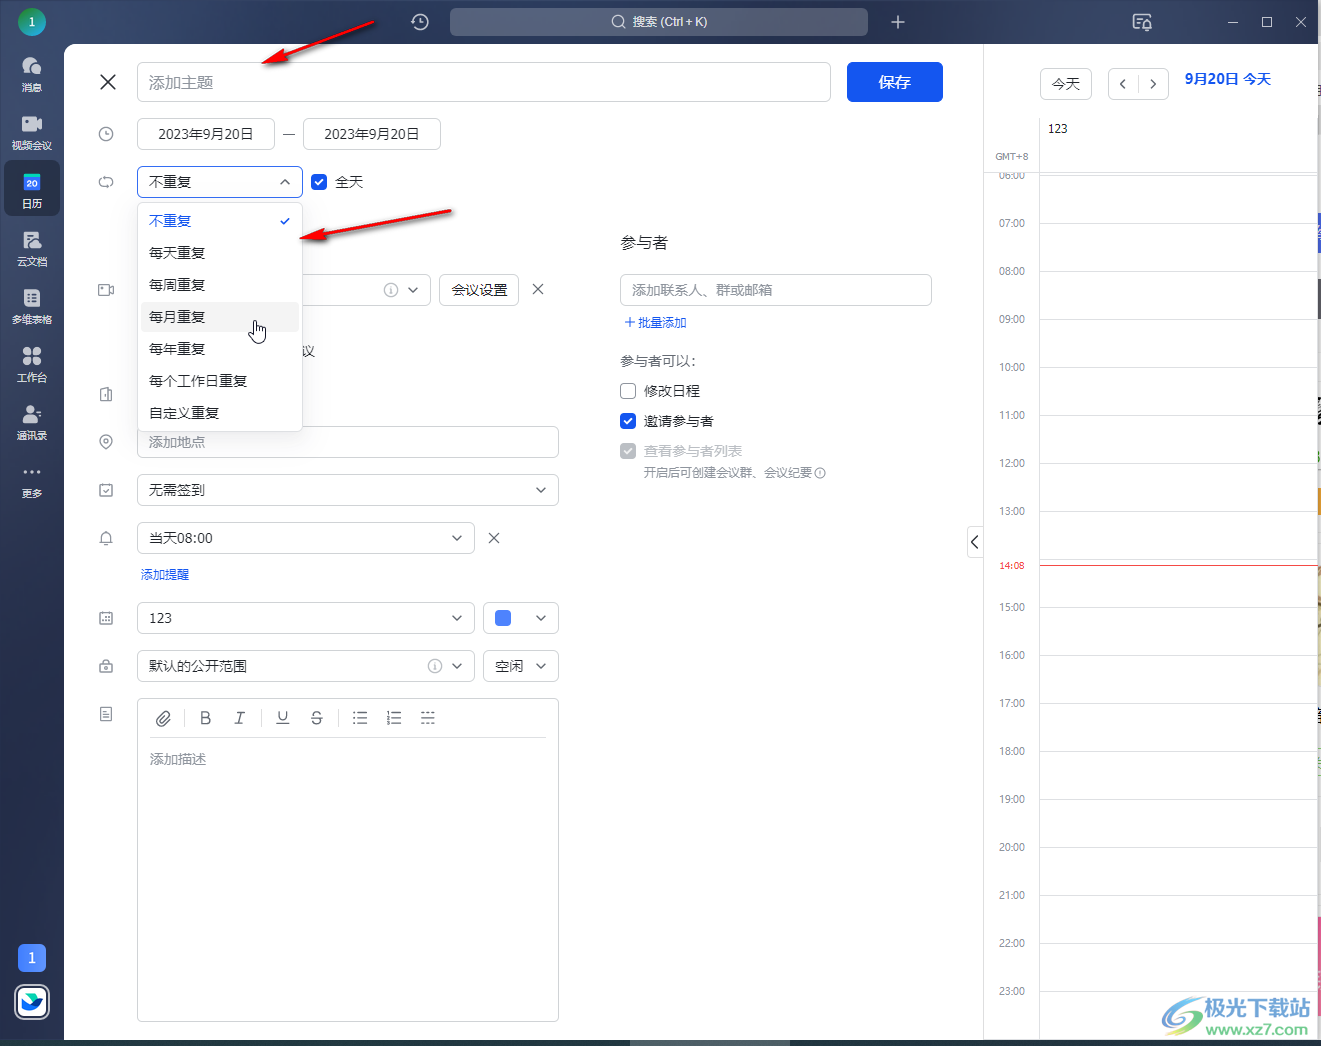Click the history clock icon in title bar
1321x1046 pixels.
[x=420, y=22]
